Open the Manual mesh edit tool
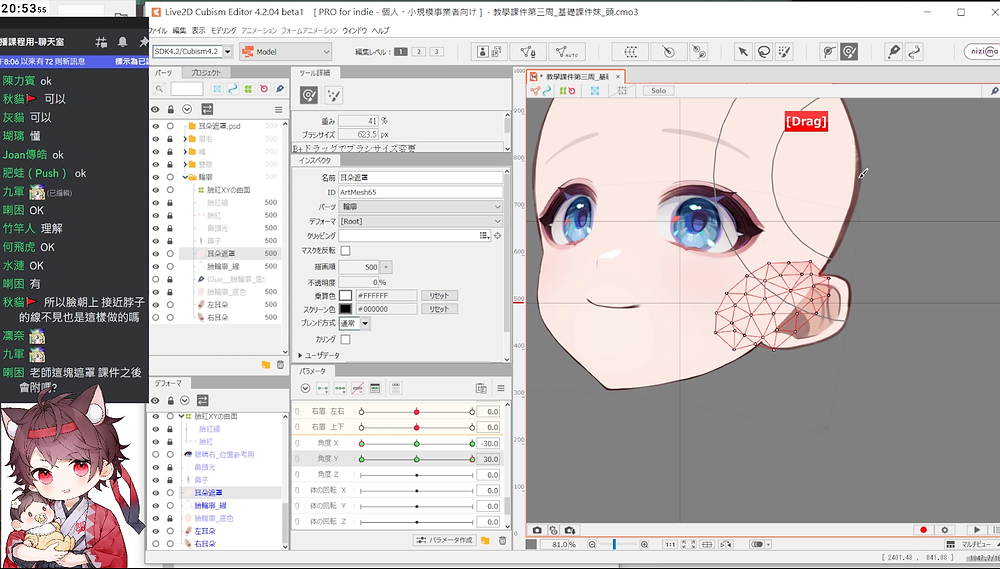The height and width of the screenshot is (569, 1000). pyautogui.click(x=528, y=52)
